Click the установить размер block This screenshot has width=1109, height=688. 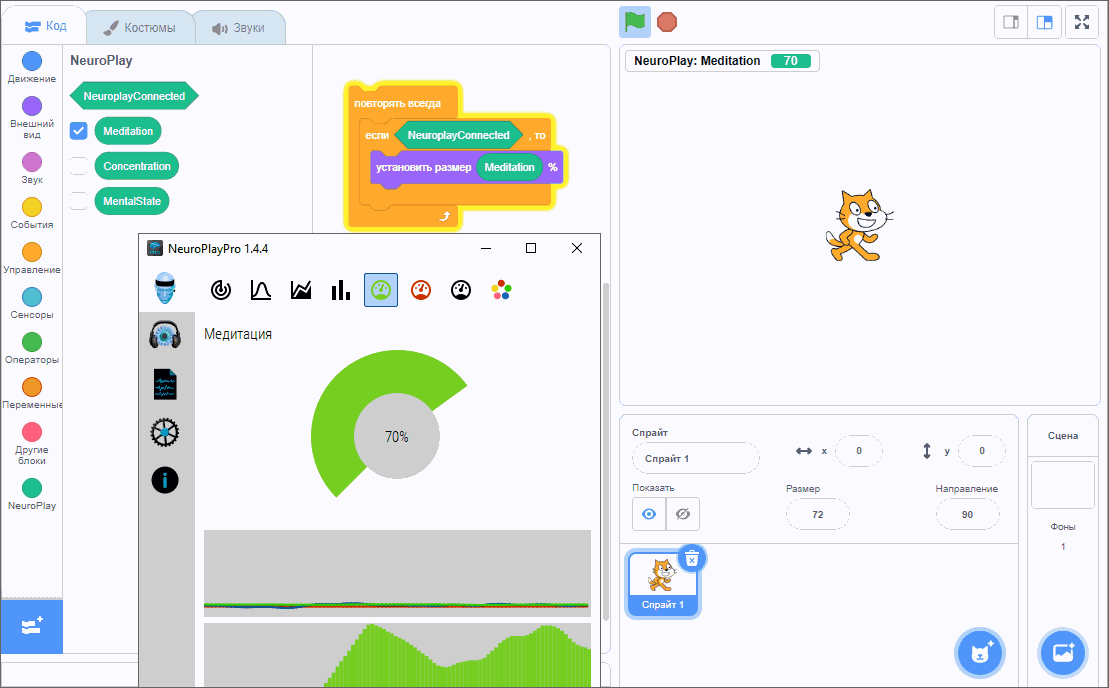pyautogui.click(x=424, y=168)
